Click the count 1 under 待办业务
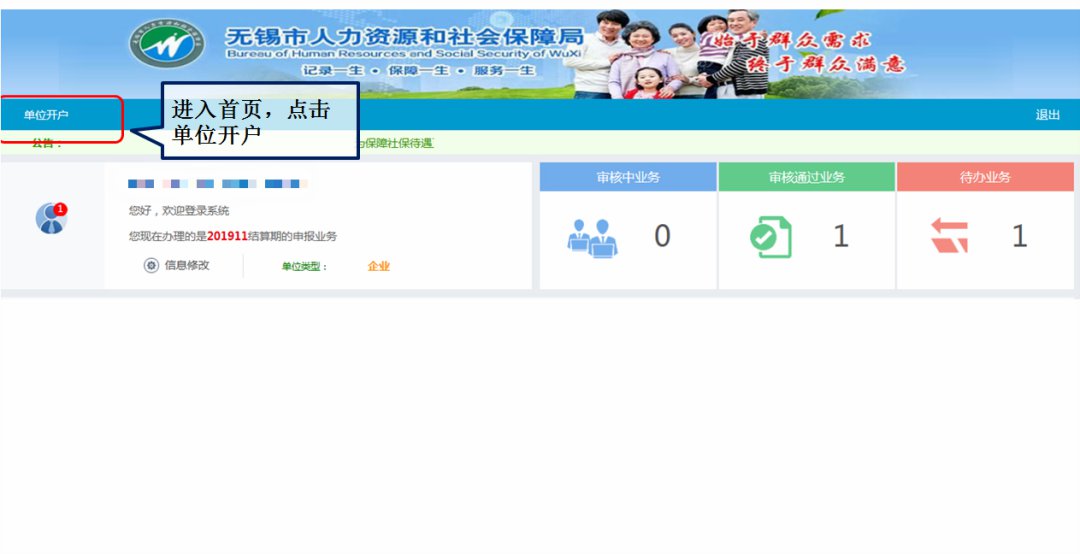The image size is (1080, 554). [x=1019, y=236]
